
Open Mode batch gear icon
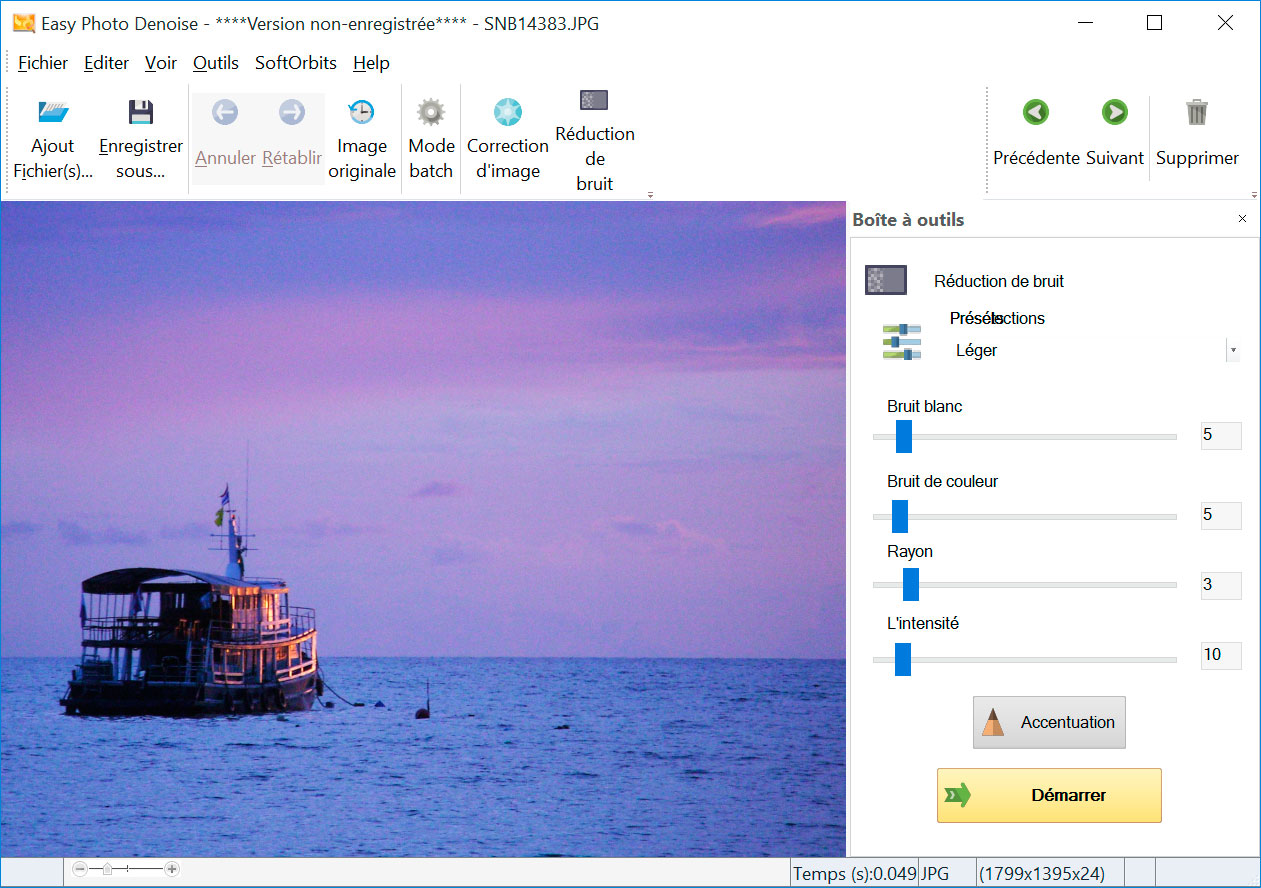tap(431, 112)
